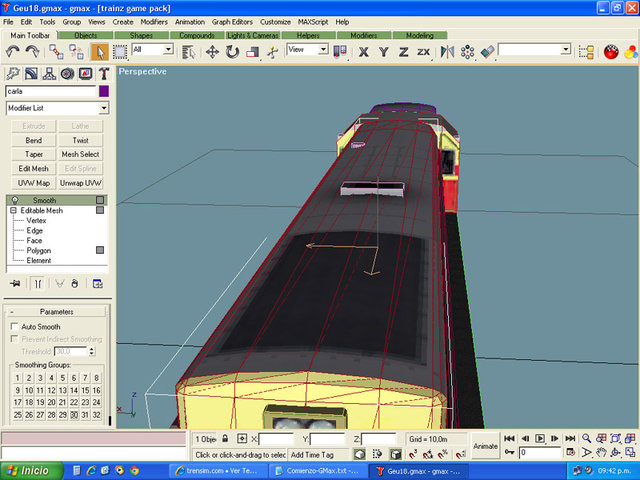Open the Modifier List dropdown
The width and height of the screenshot is (640, 480).
pyautogui.click(x=104, y=108)
